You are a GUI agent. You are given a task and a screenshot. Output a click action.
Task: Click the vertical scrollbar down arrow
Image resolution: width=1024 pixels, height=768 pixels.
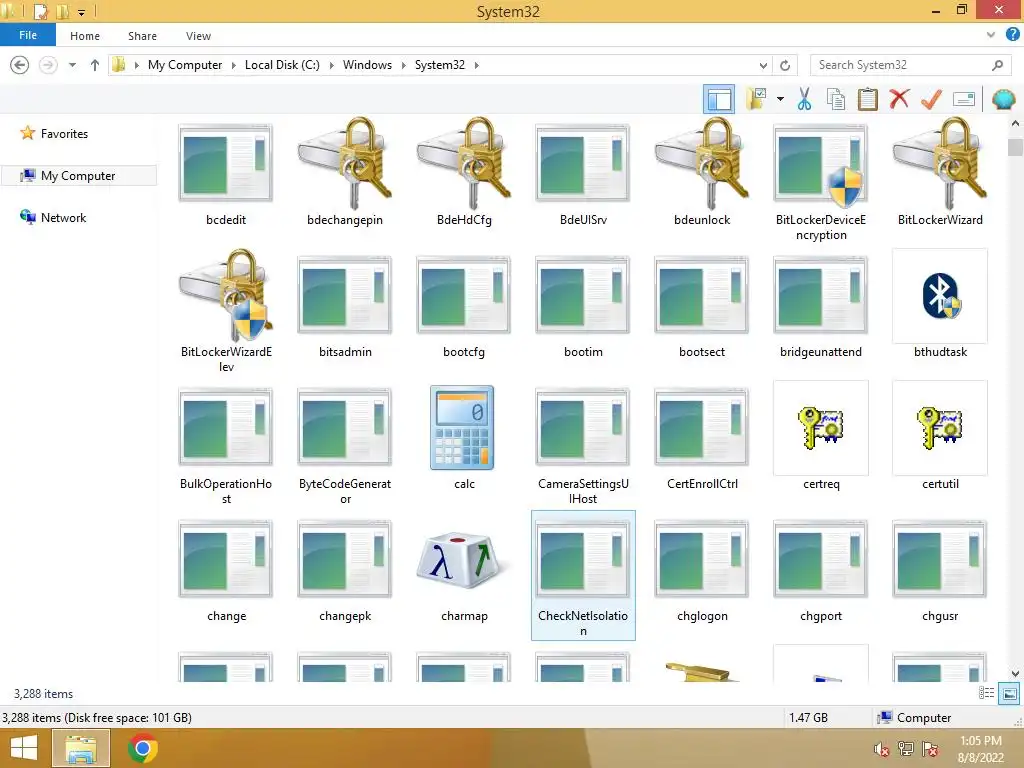pos(1015,673)
